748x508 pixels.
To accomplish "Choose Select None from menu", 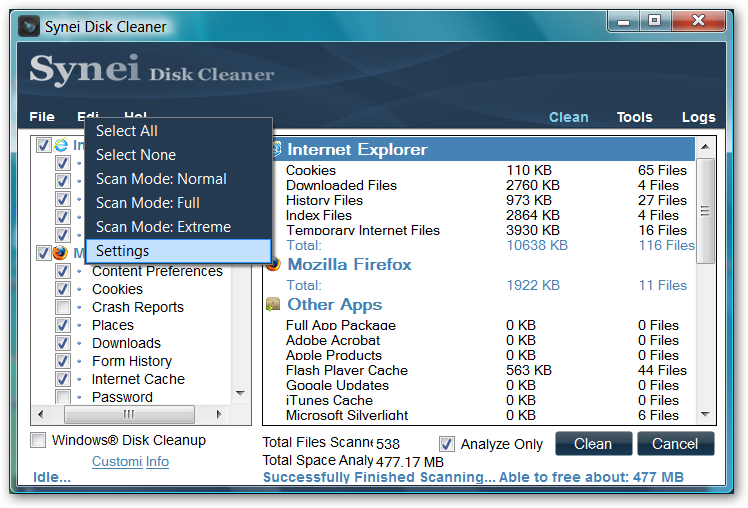I will (178, 155).
